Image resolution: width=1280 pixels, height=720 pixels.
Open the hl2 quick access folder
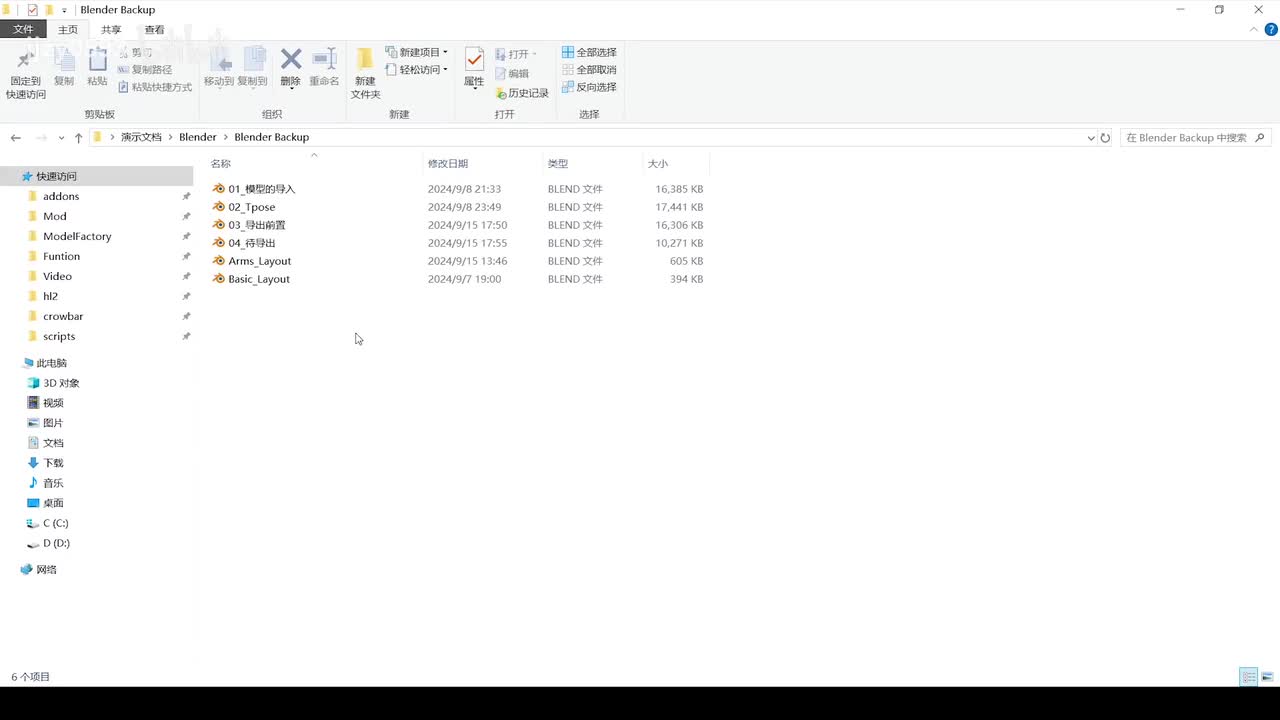click(50, 296)
